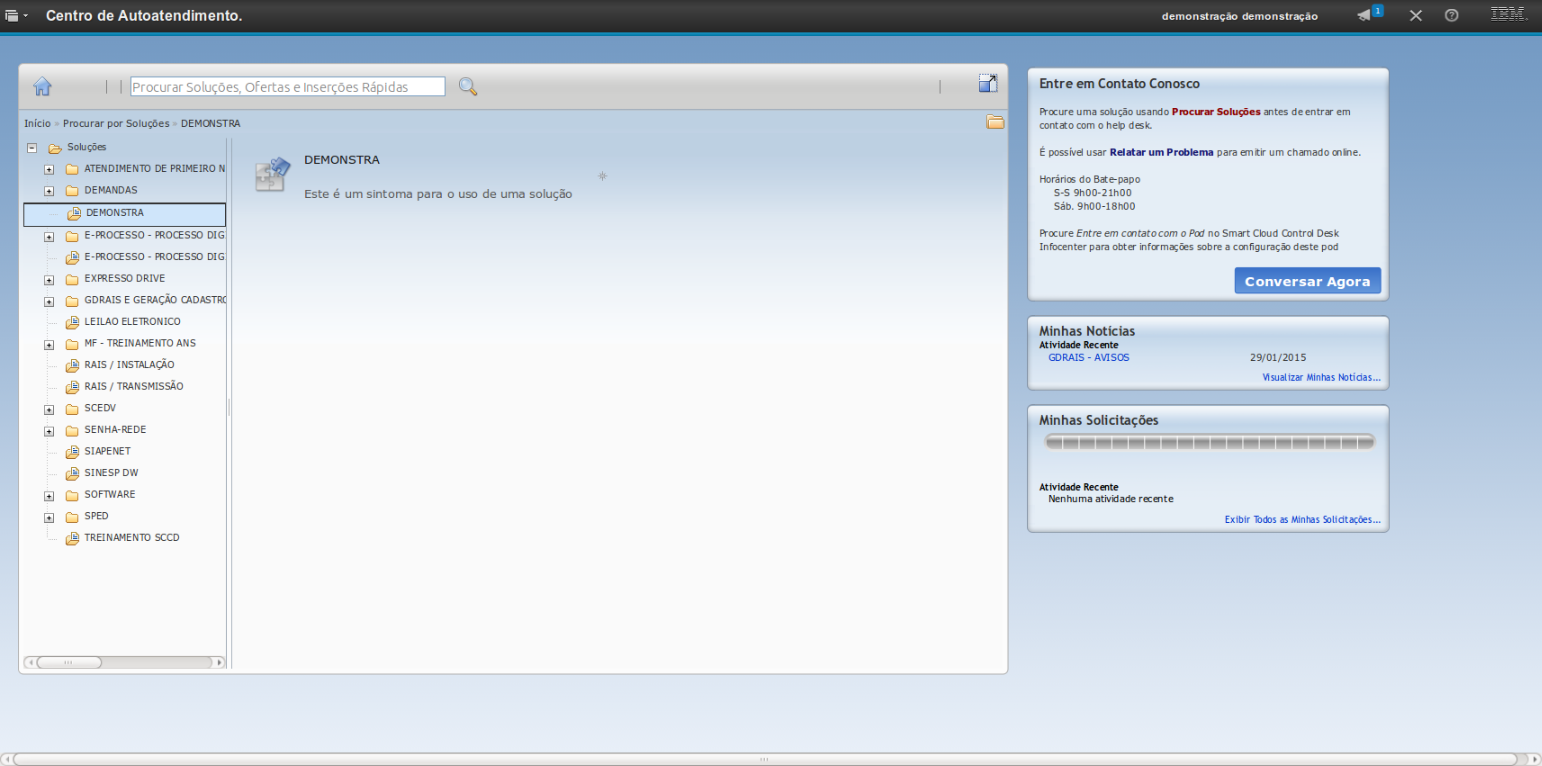
Task: Click the Home house icon
Action: [42, 86]
